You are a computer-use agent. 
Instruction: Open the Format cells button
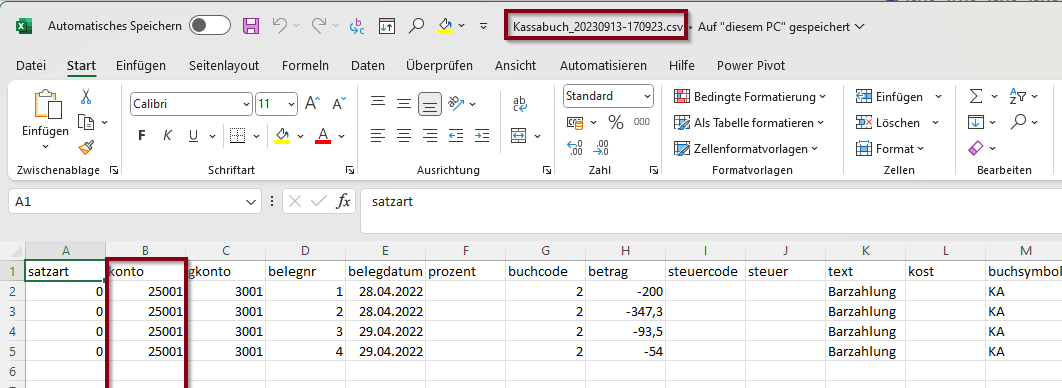pos(890,148)
